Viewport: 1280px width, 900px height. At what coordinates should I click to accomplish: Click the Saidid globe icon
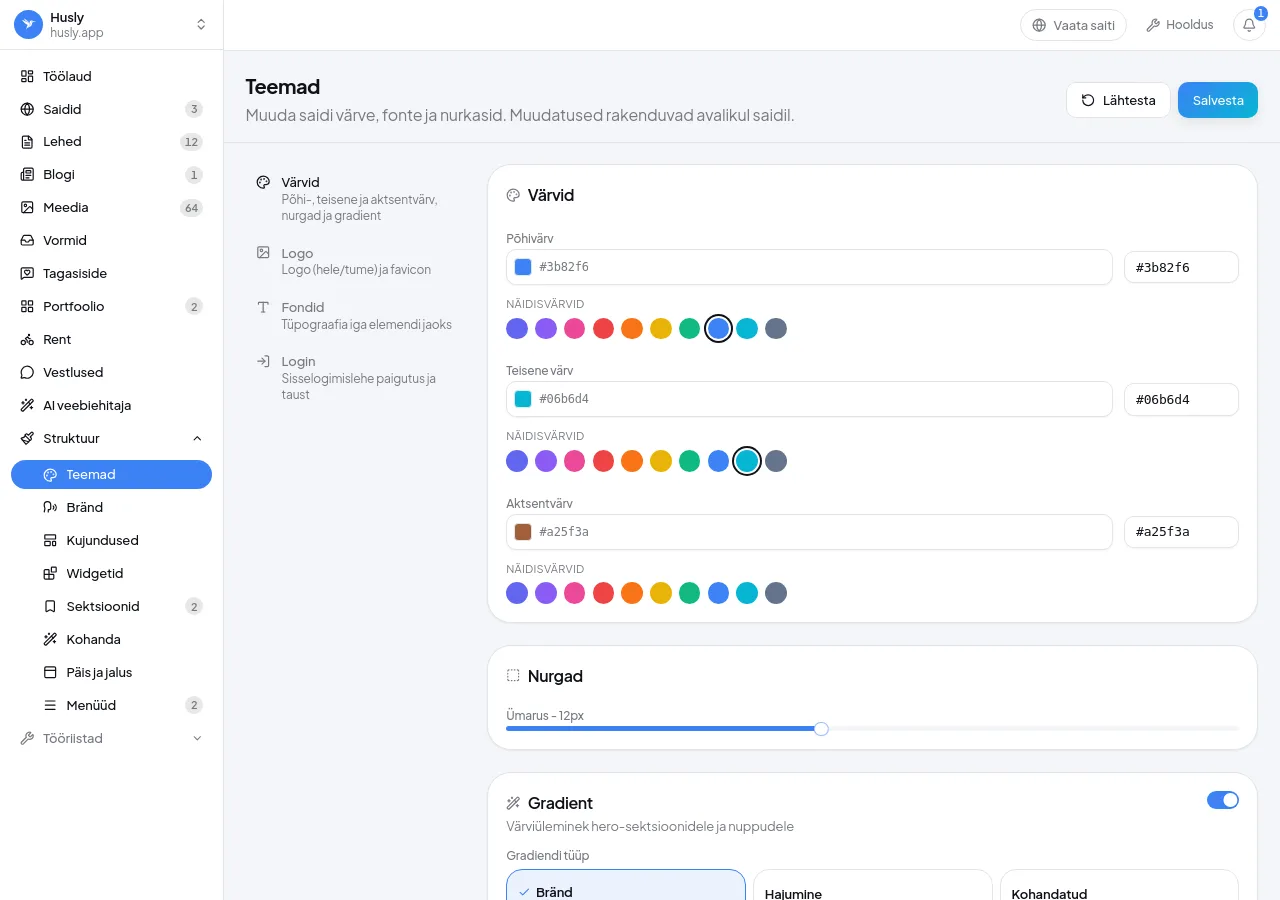point(27,109)
